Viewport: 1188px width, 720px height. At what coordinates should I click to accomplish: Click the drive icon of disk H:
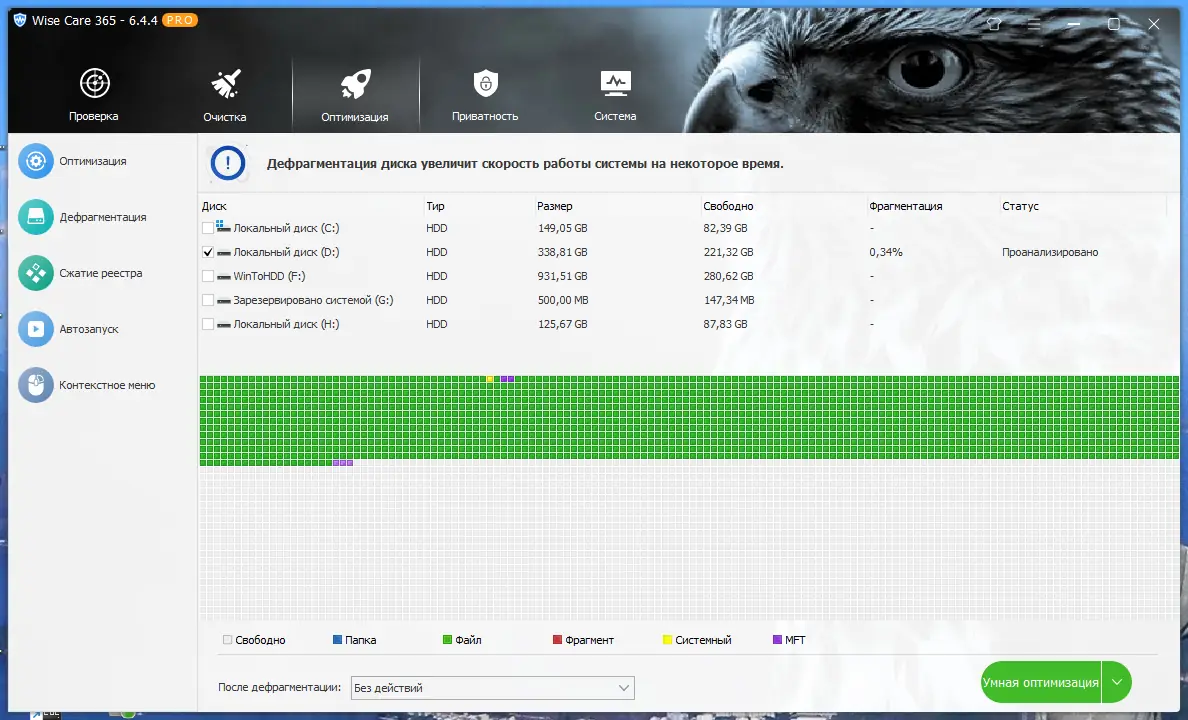(224, 324)
